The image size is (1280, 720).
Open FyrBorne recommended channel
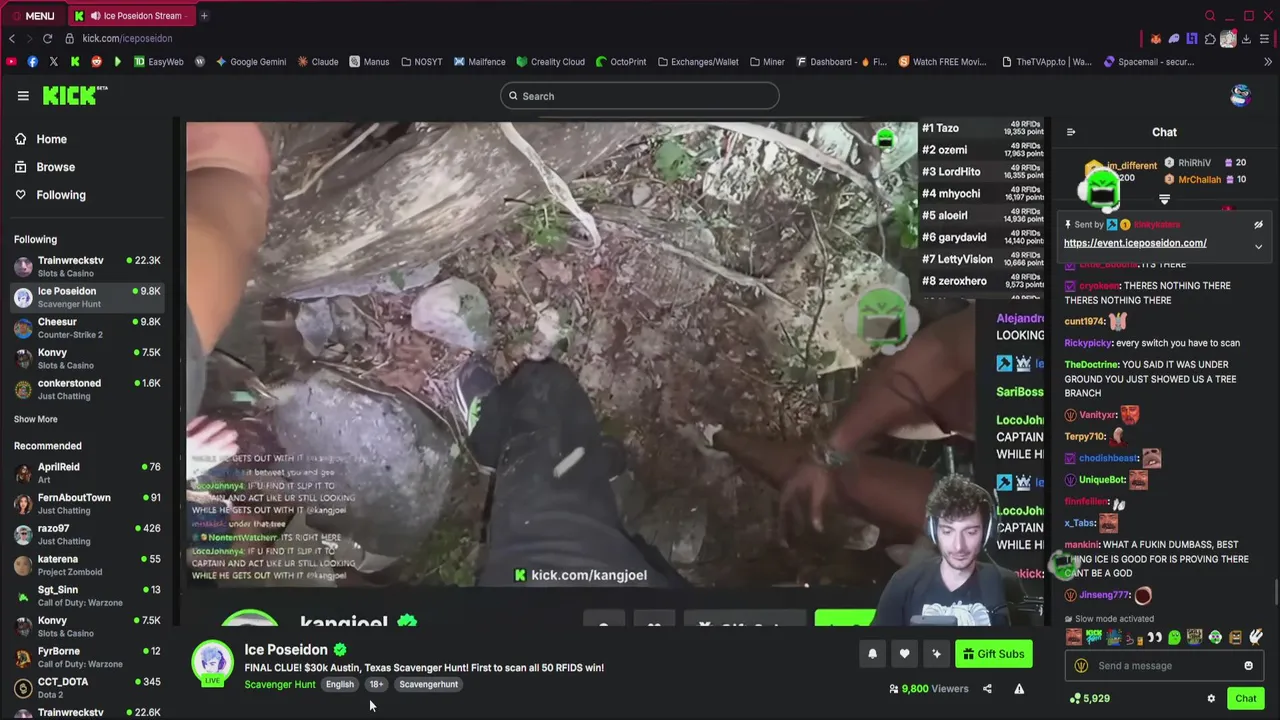(x=87, y=658)
